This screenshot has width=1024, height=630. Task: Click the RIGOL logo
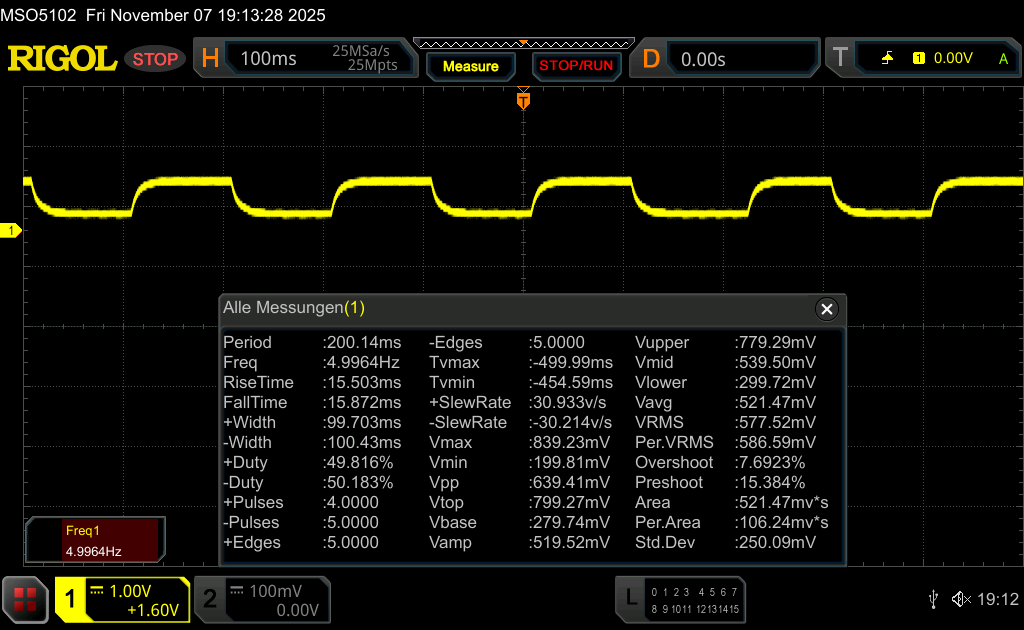pos(62,59)
